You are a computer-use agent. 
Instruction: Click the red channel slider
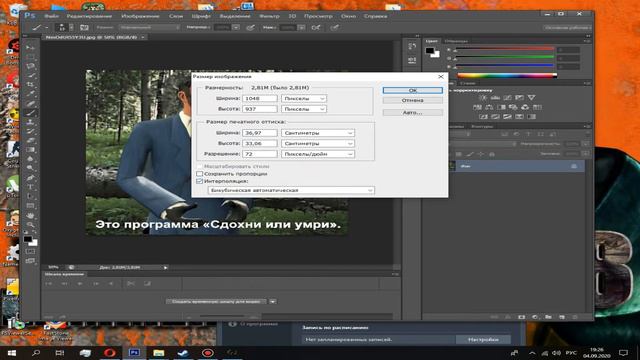[504, 49]
